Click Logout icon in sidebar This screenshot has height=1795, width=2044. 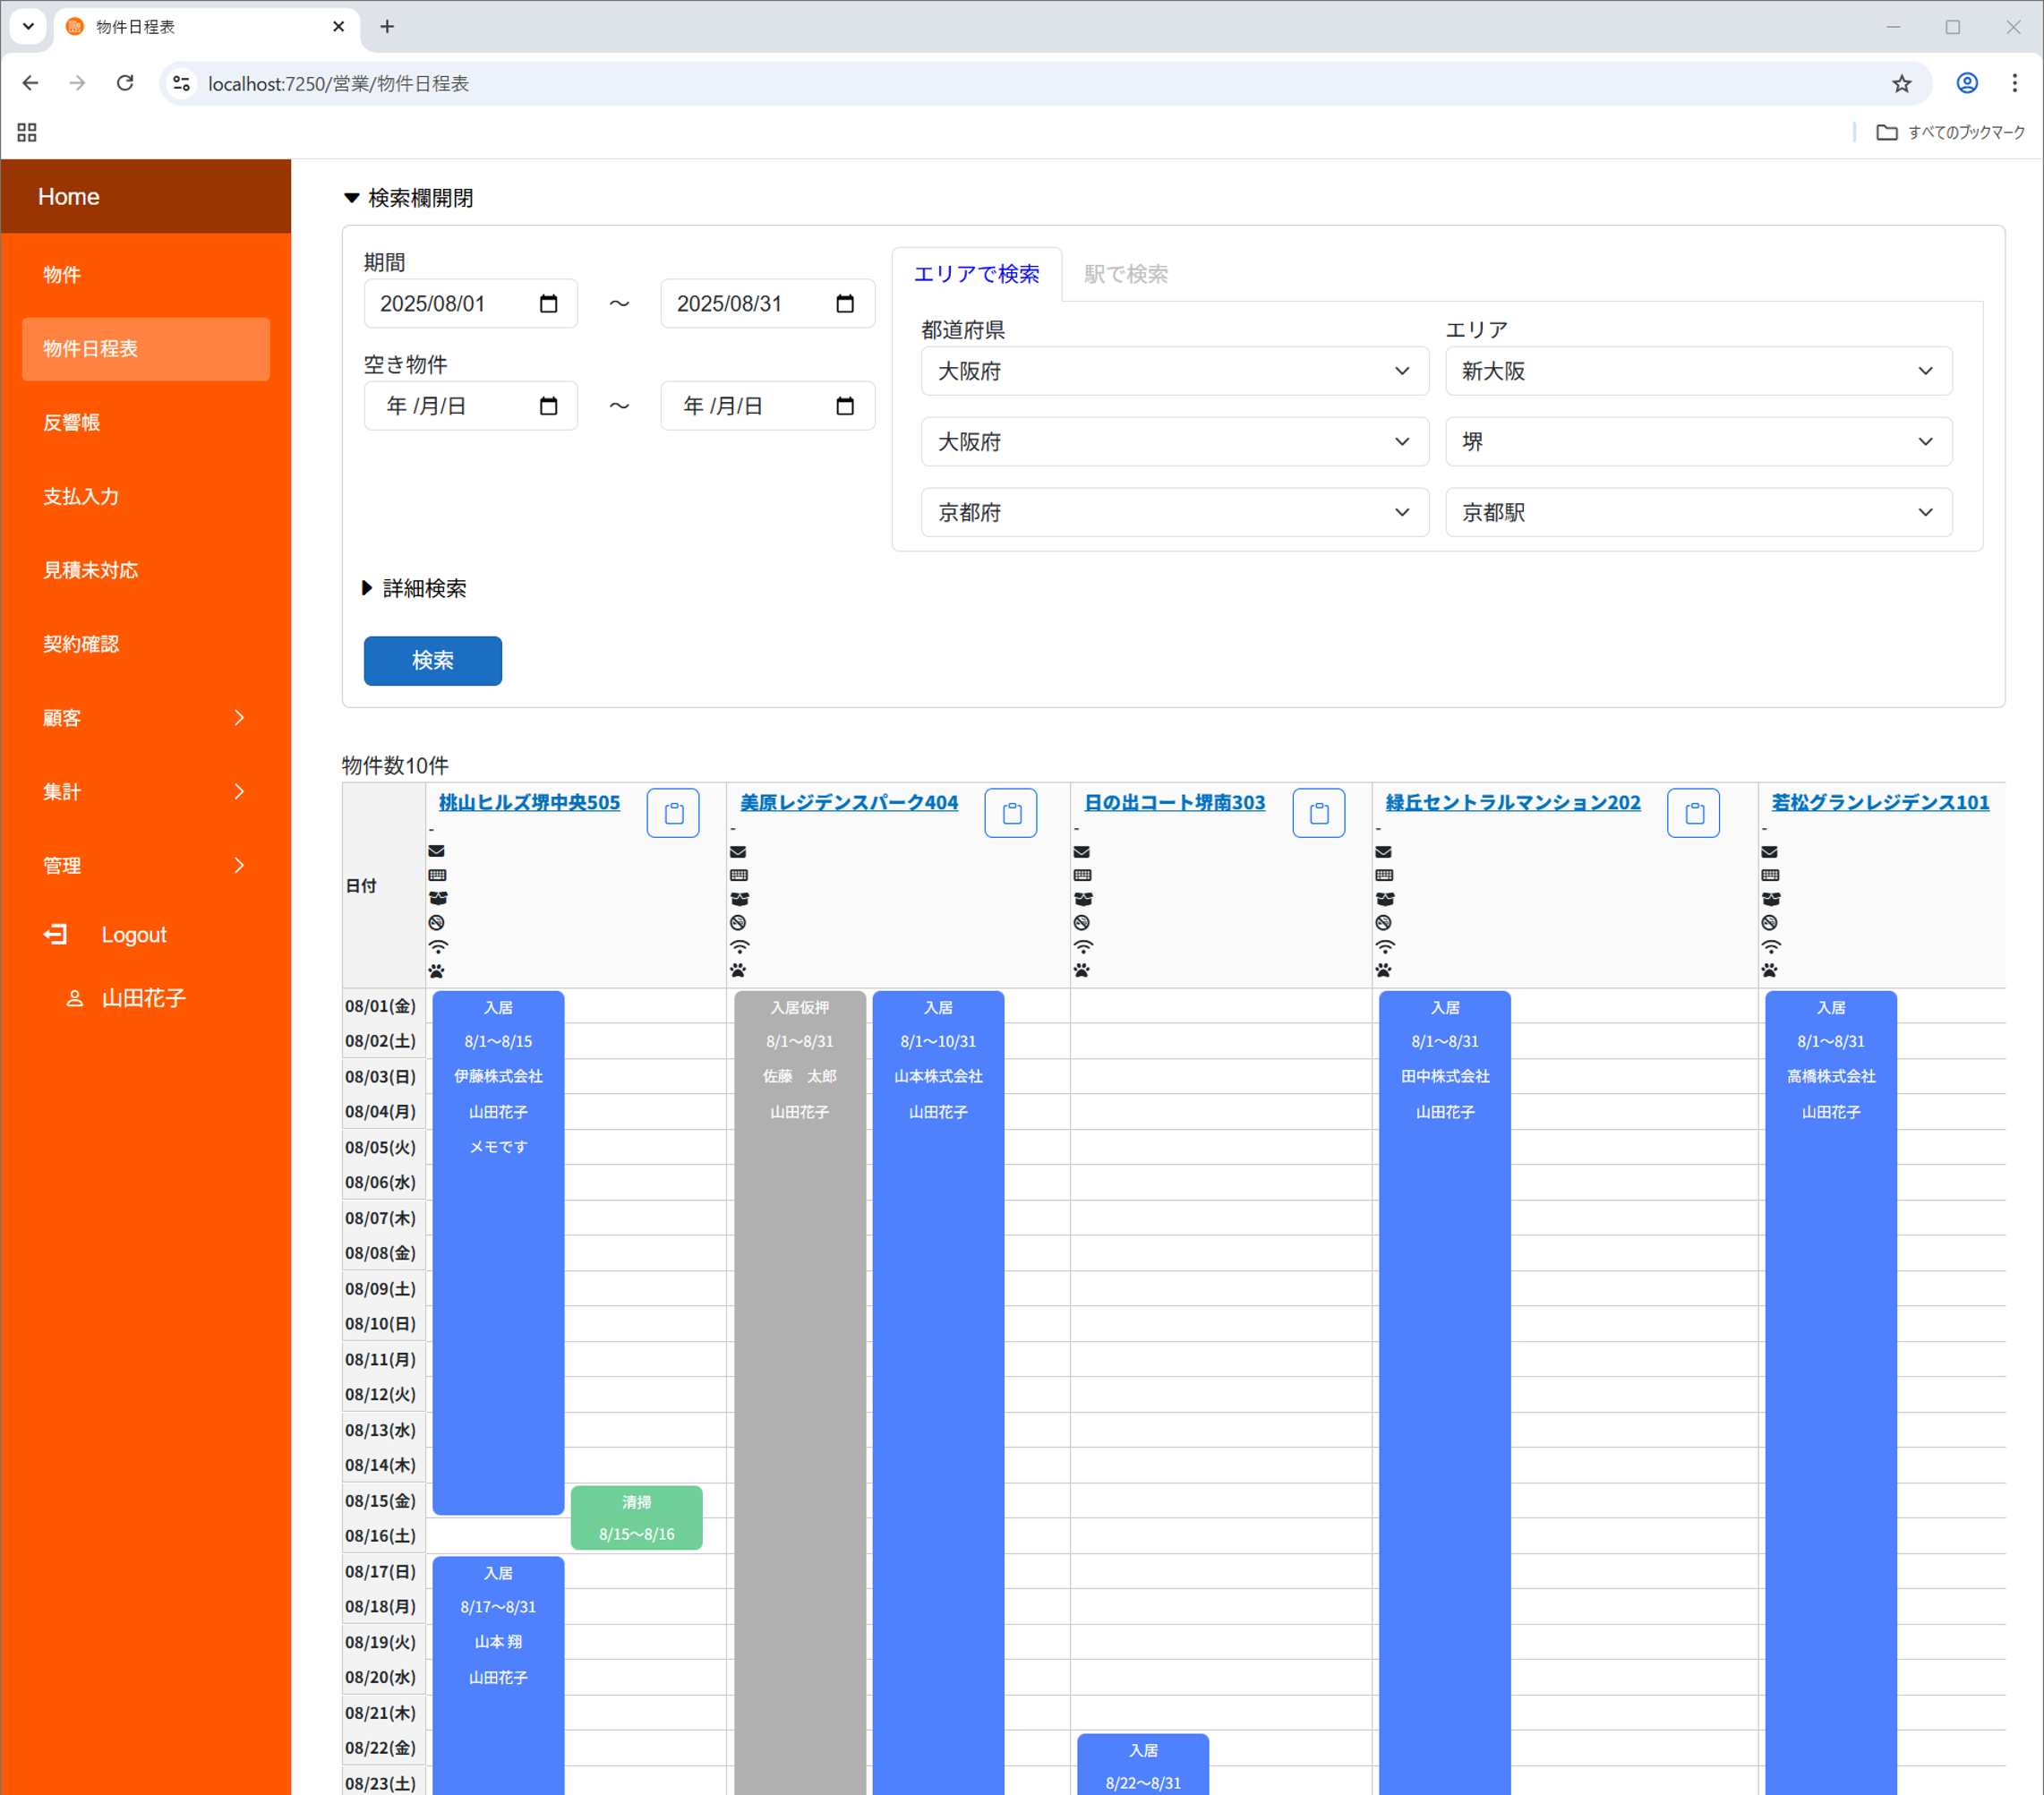(x=56, y=934)
